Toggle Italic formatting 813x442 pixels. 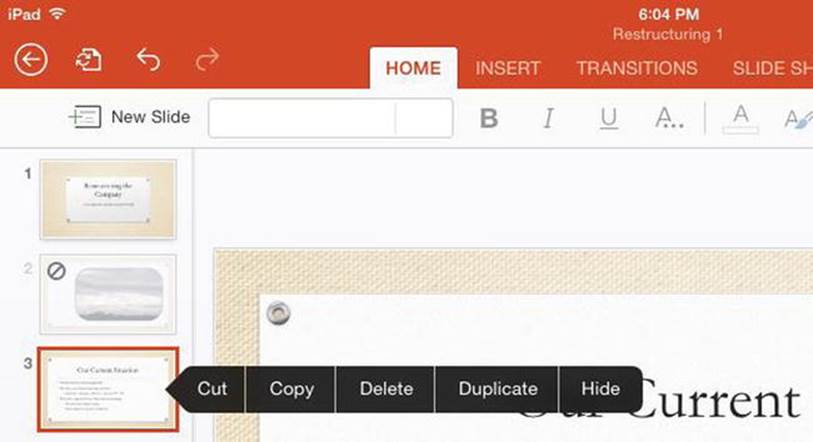pyautogui.click(x=548, y=118)
